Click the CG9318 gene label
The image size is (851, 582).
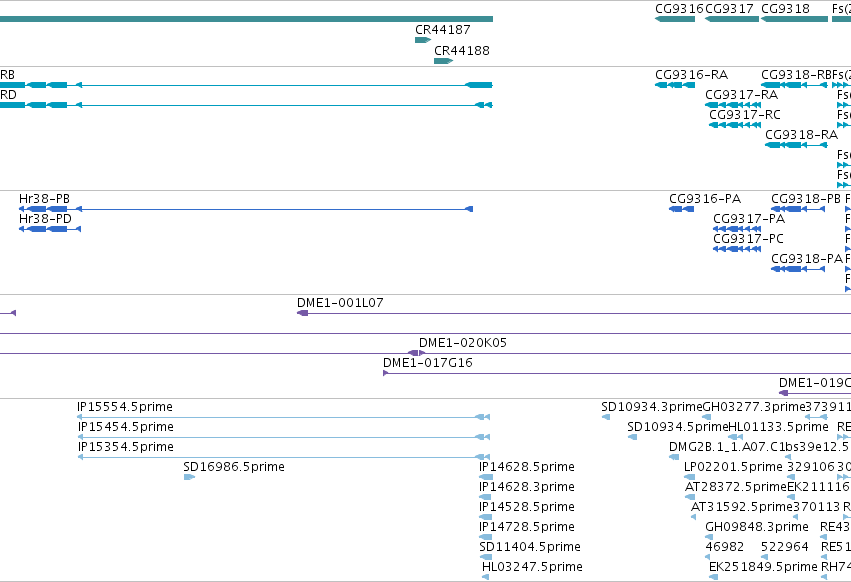(x=785, y=9)
